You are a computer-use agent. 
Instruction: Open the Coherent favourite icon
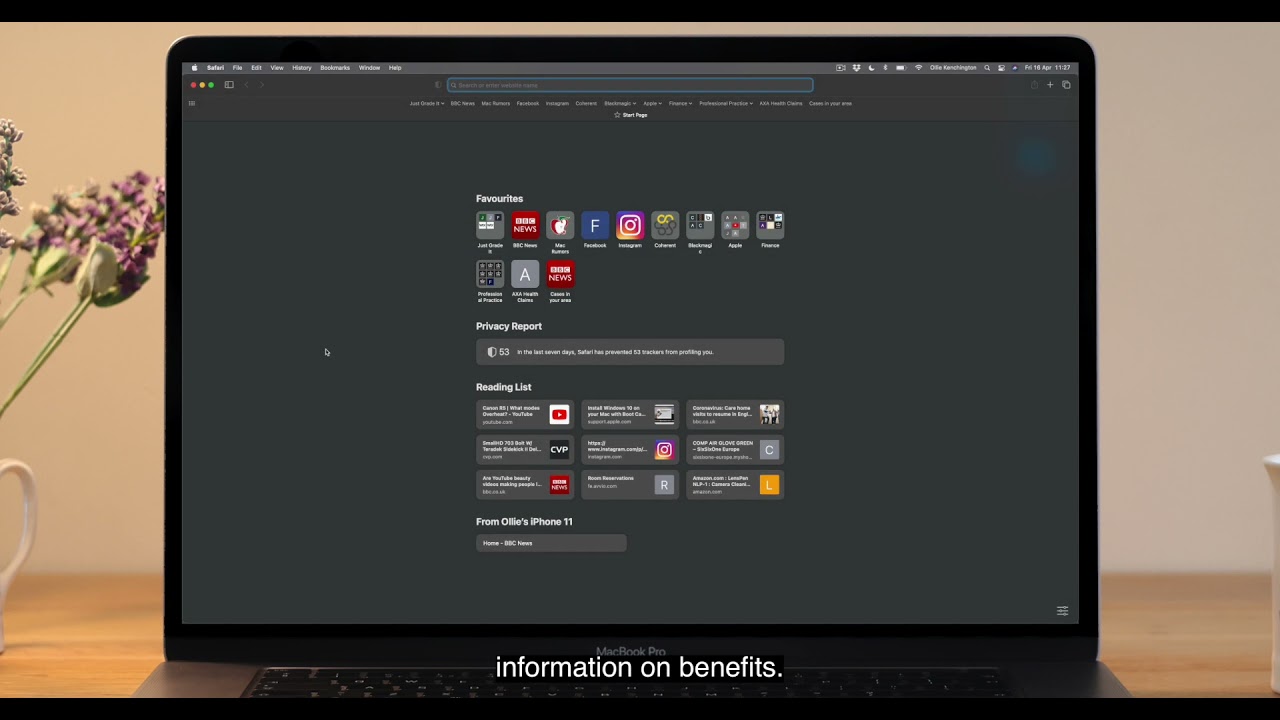pyautogui.click(x=665, y=225)
